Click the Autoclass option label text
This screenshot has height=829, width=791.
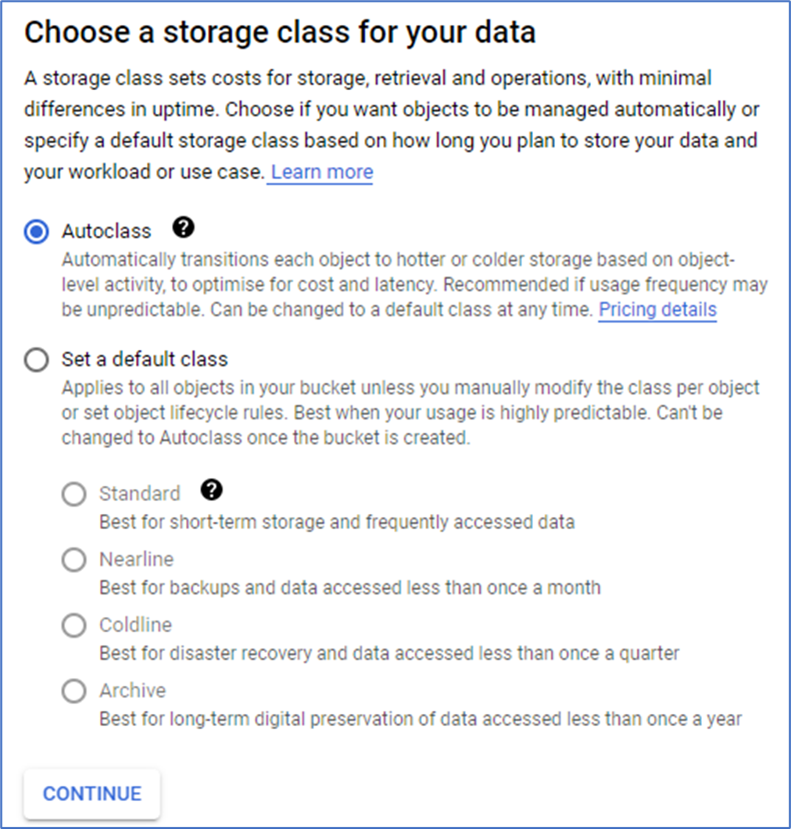pos(106,231)
